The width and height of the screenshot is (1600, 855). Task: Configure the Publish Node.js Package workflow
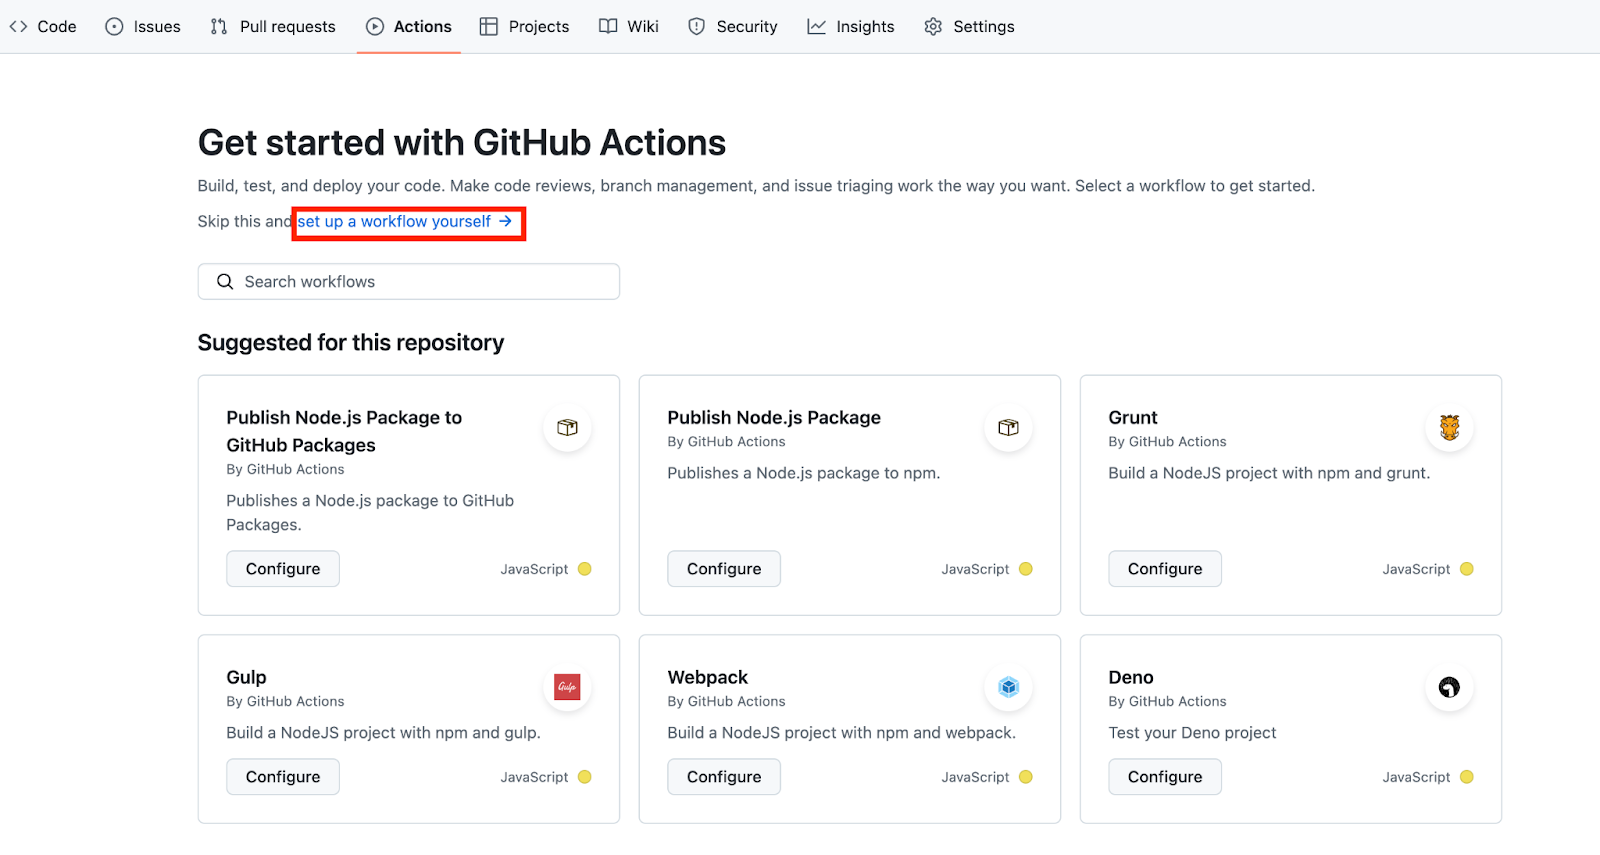click(x=724, y=569)
